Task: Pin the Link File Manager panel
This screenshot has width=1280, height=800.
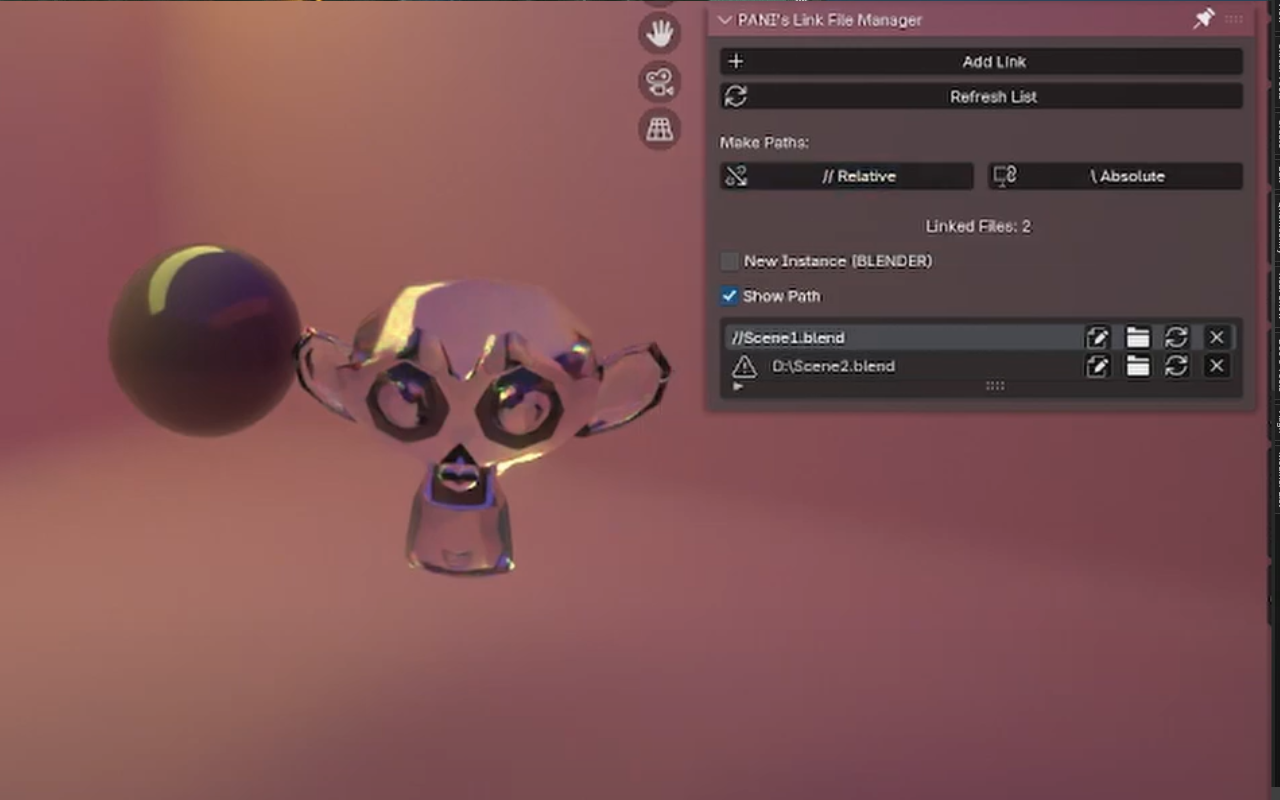Action: [1203, 19]
